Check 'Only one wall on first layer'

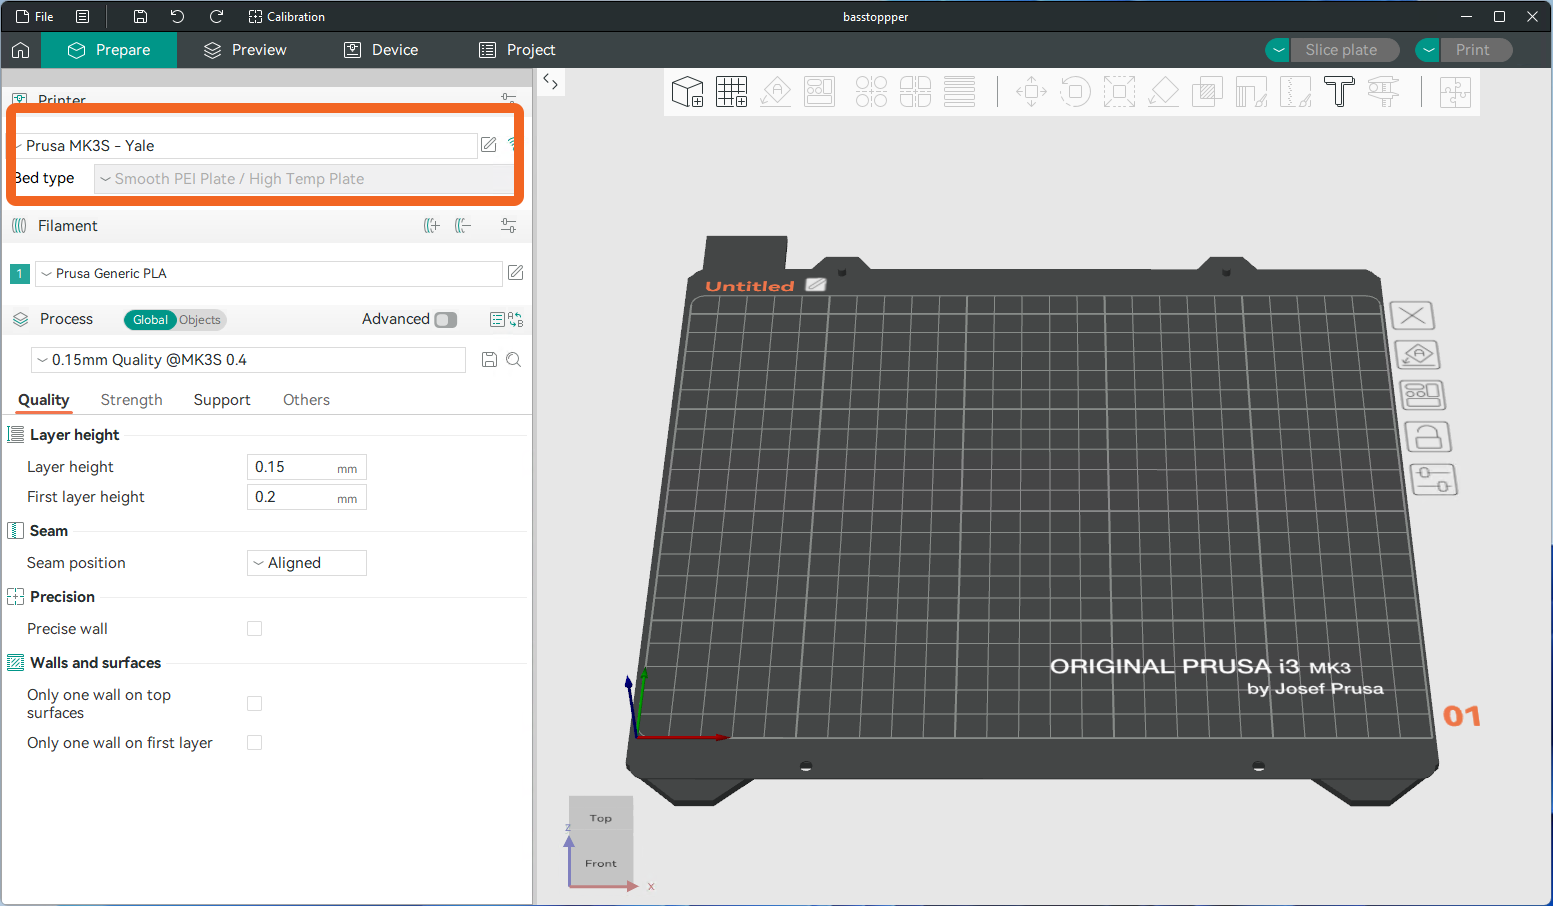[254, 742]
